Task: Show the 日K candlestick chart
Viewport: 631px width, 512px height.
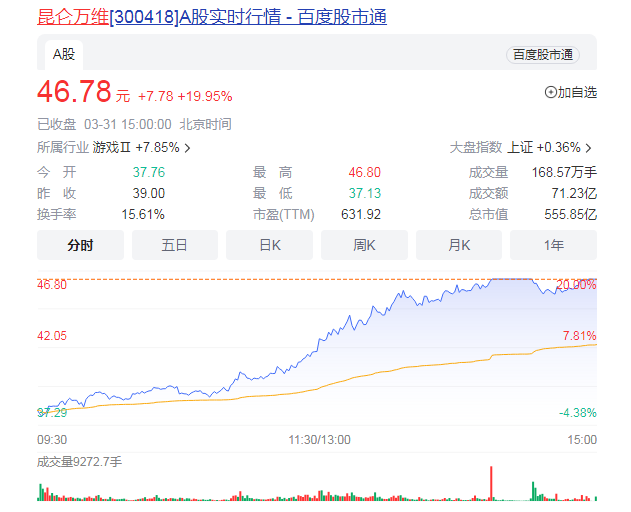Action: 270,245
